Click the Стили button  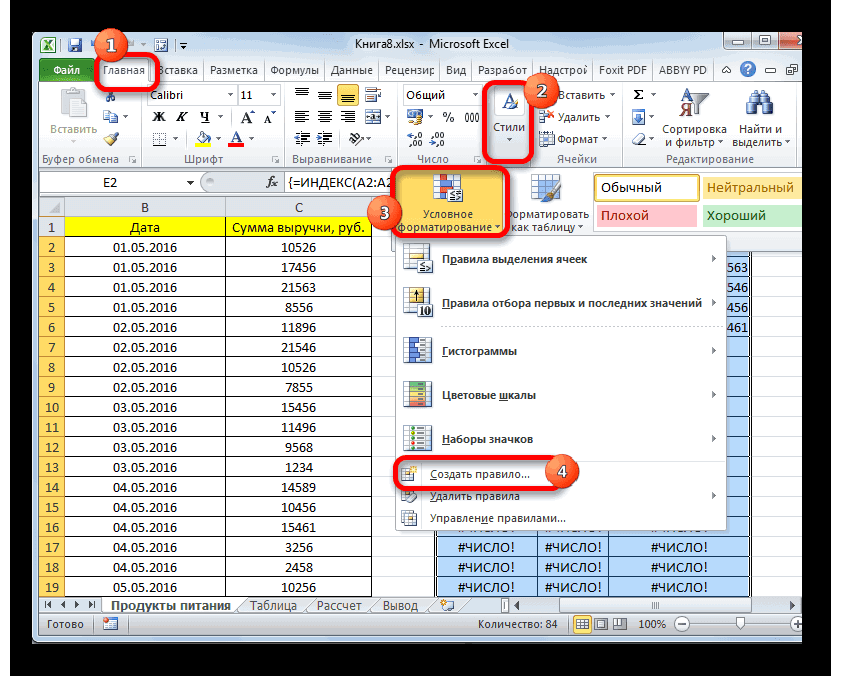(509, 119)
